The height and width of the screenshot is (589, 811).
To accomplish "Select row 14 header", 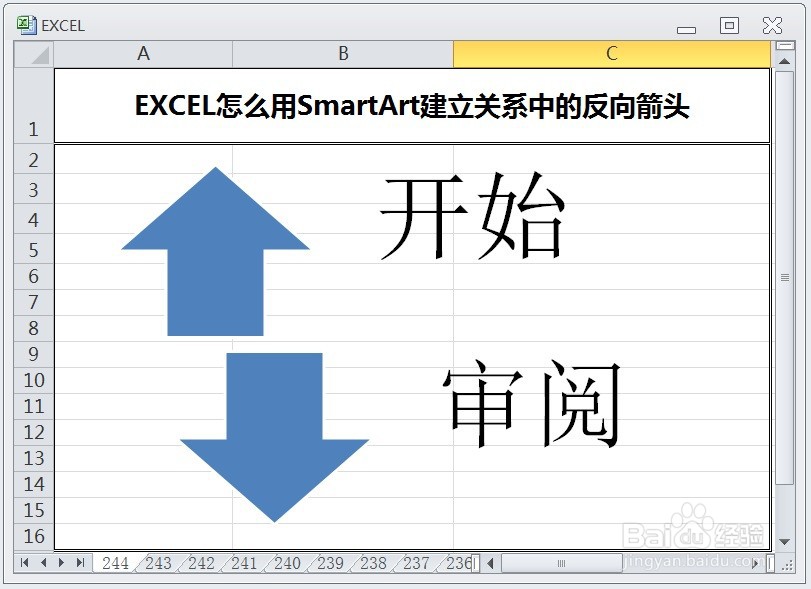I will (34, 485).
